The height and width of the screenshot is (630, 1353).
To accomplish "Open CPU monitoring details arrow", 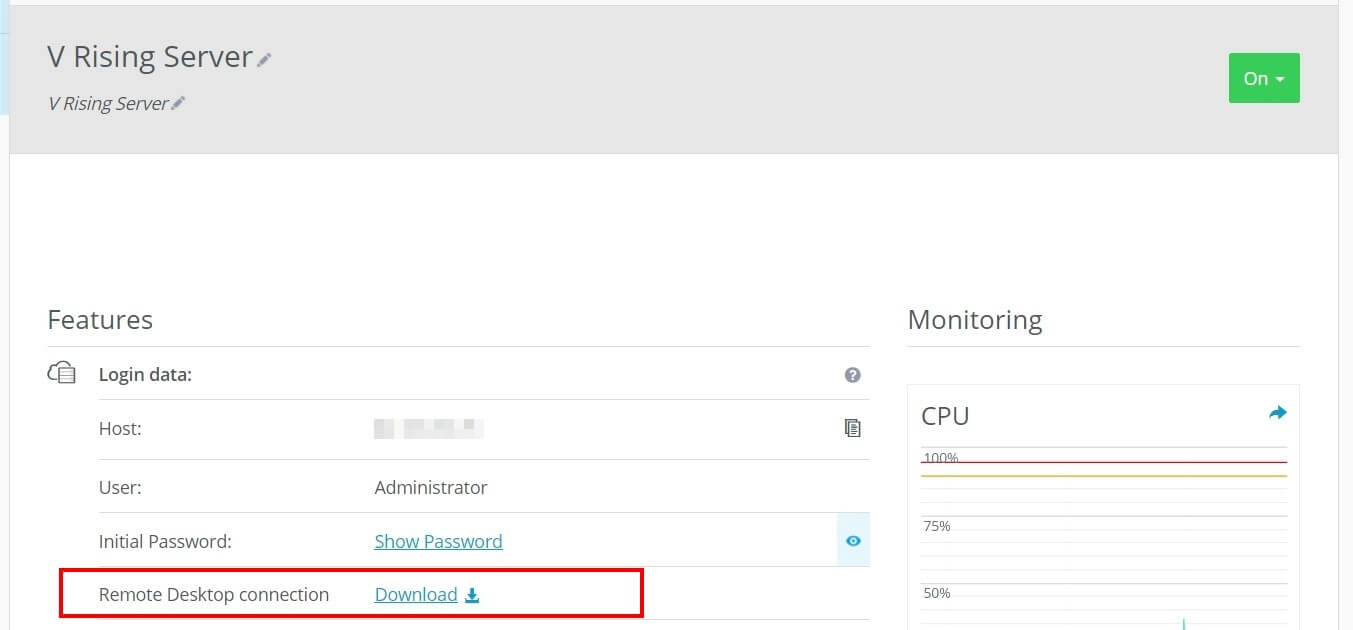I will click(x=1277, y=413).
